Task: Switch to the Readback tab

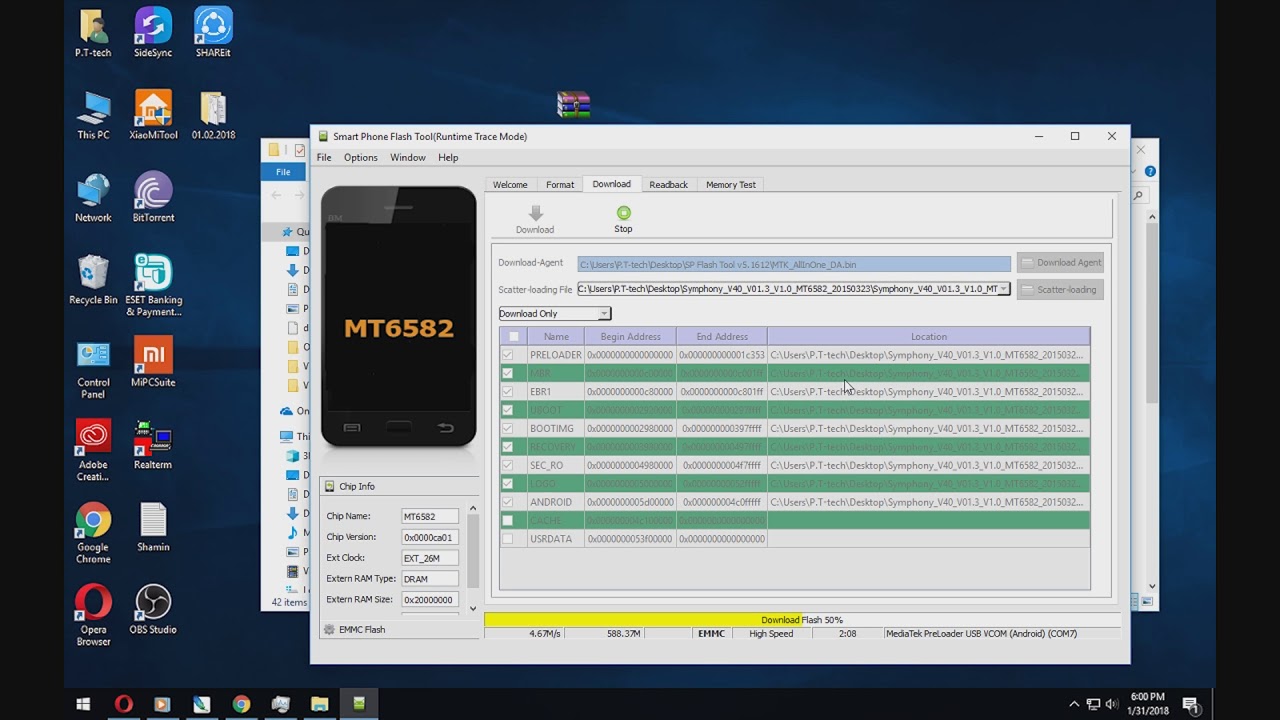Action: pyautogui.click(x=668, y=185)
